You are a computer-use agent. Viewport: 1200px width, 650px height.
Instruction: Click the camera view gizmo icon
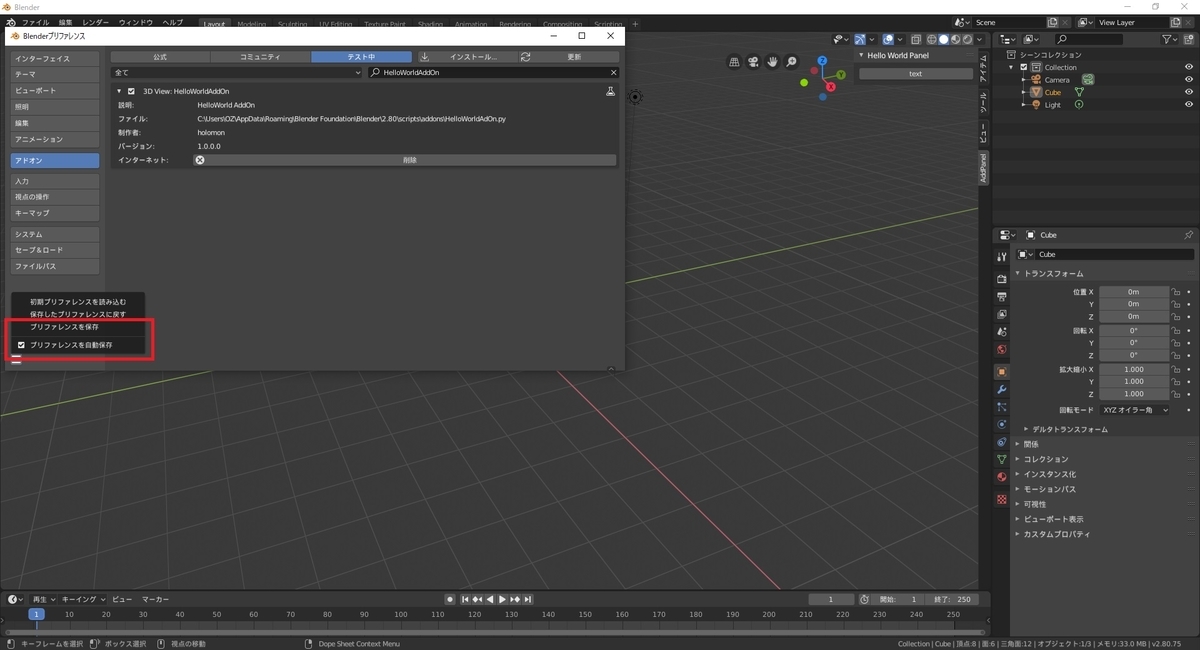754,62
